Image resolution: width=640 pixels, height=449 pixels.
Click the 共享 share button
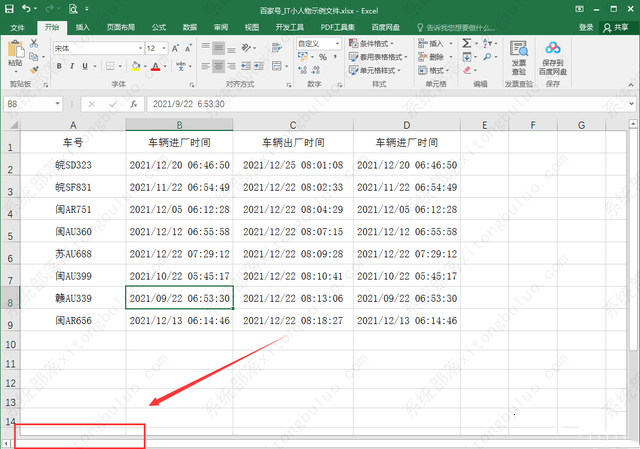tap(616, 27)
